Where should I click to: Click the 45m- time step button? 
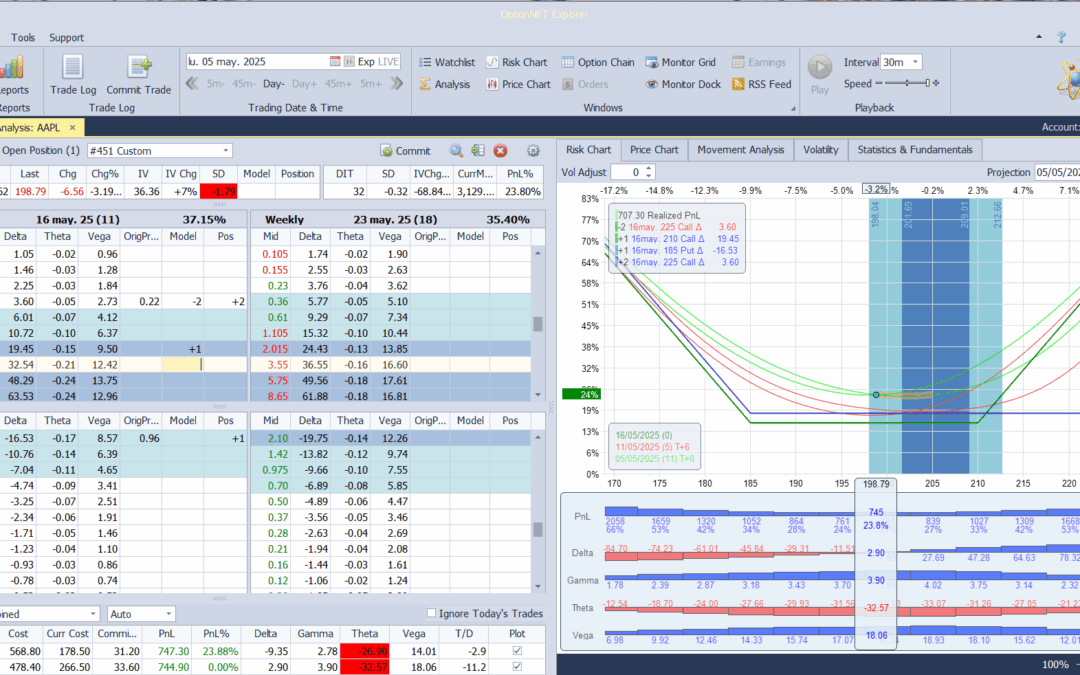point(243,84)
